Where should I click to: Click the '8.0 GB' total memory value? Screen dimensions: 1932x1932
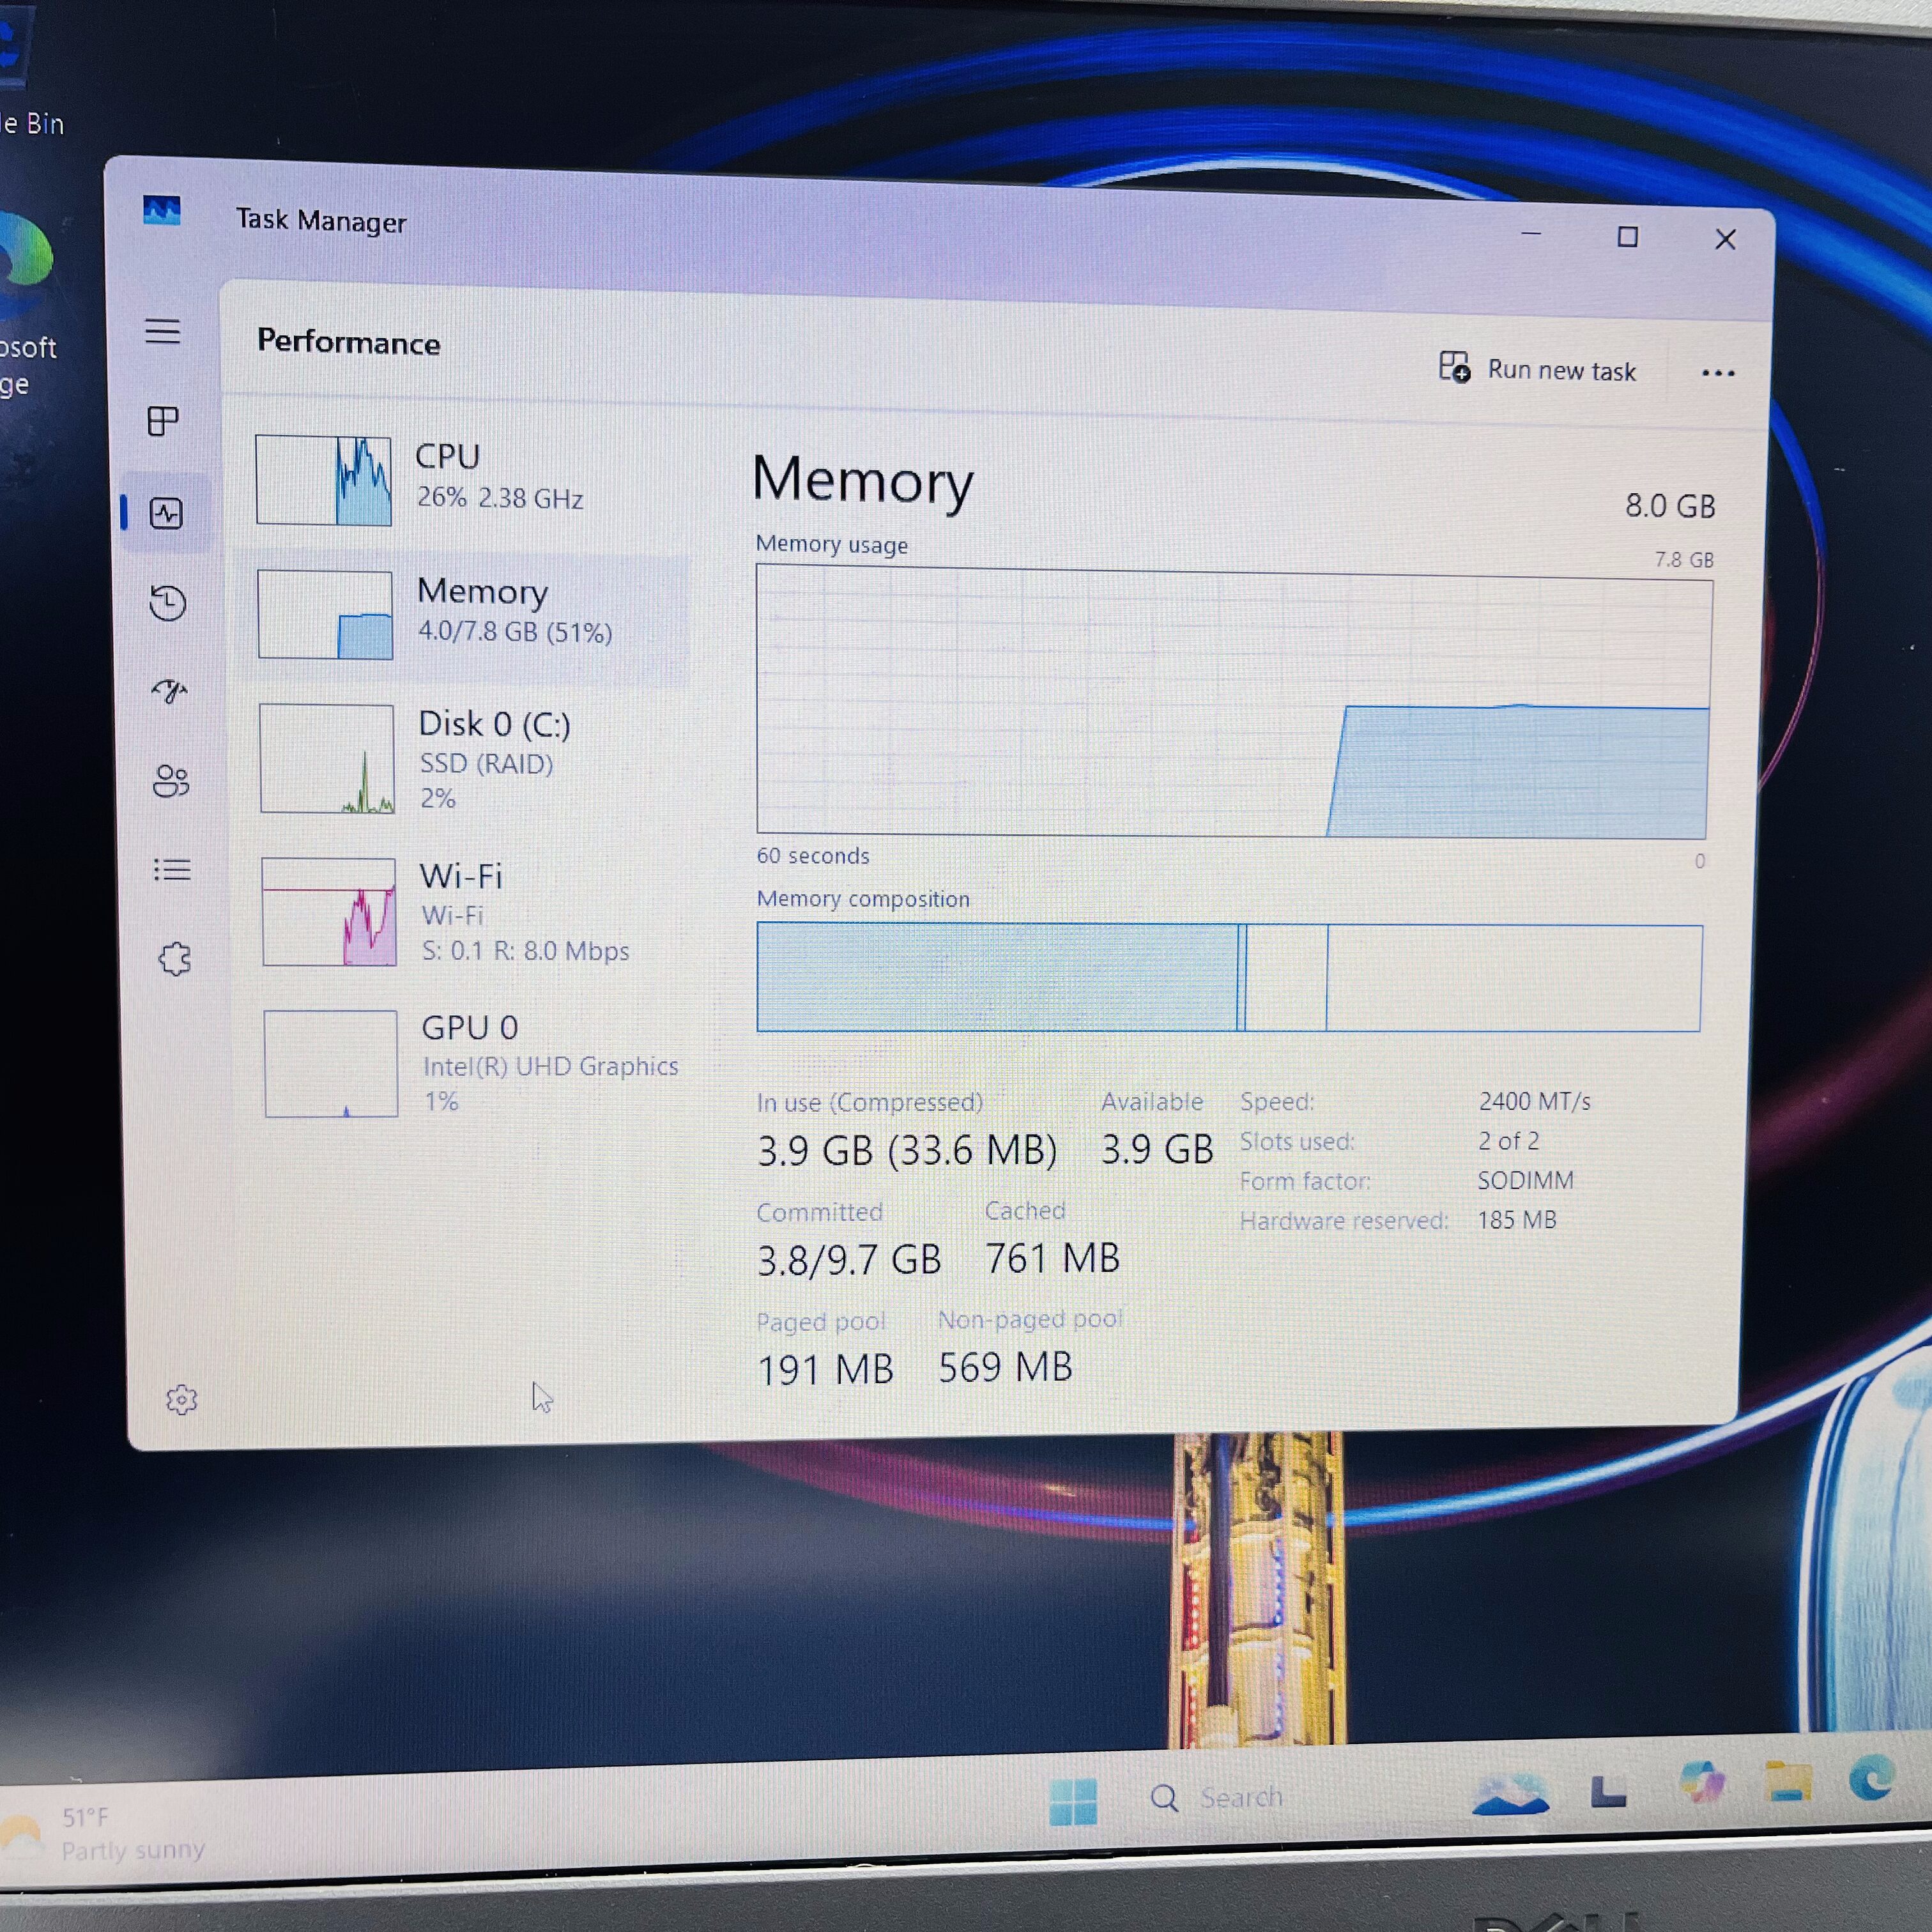click(x=1669, y=506)
